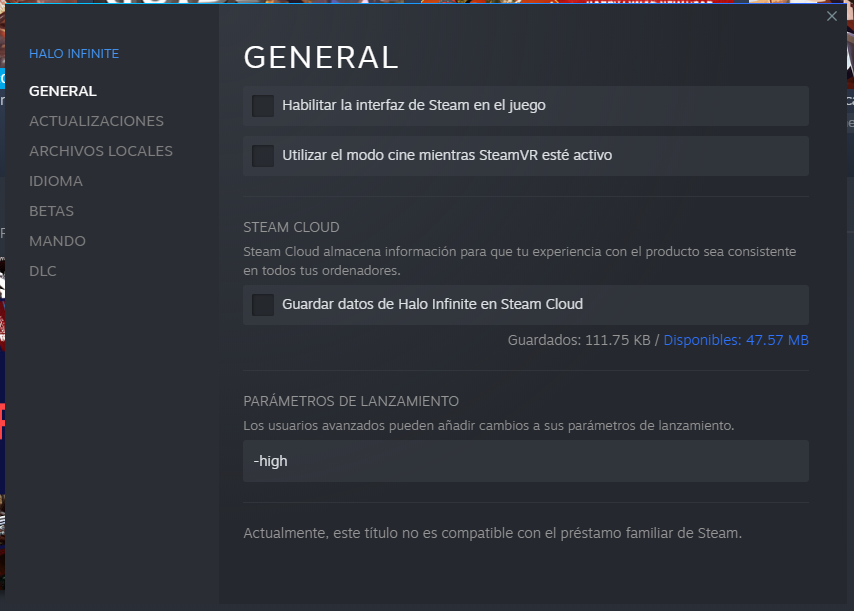Focus the launch parameters field containing -high
This screenshot has width=854, height=611.
point(525,461)
